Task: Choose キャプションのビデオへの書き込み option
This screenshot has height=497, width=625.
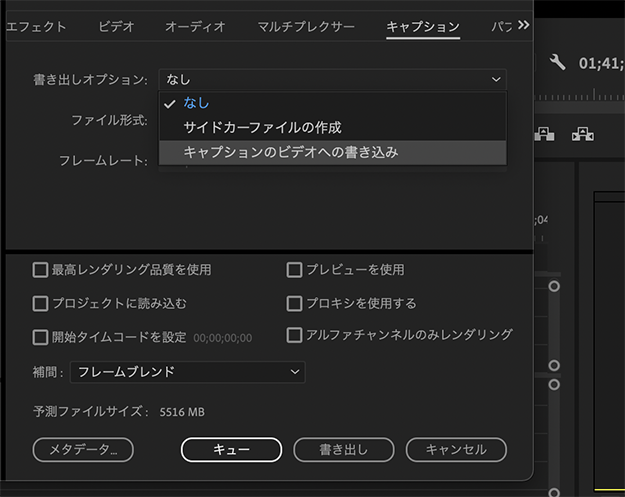Action: click(x=333, y=152)
